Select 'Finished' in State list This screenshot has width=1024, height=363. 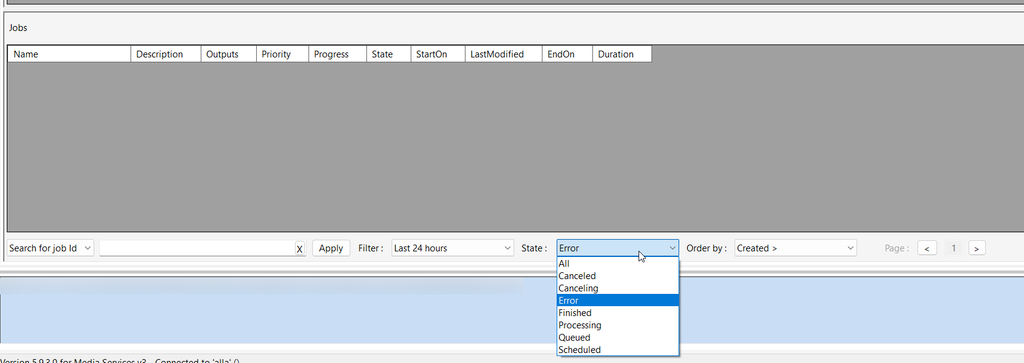618,313
